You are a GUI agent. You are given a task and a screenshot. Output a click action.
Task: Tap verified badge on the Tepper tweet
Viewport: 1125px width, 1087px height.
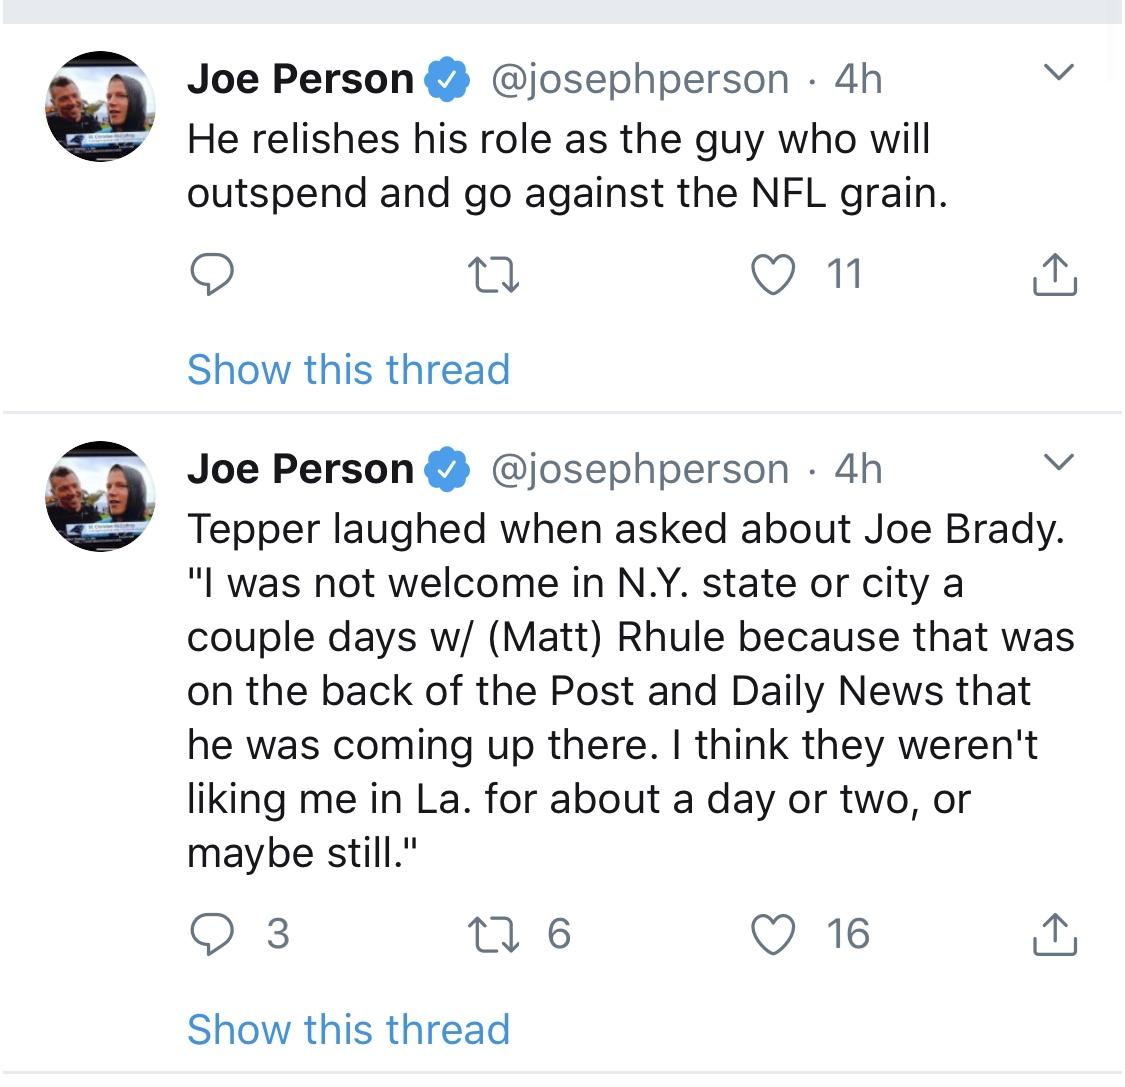[x=449, y=470]
